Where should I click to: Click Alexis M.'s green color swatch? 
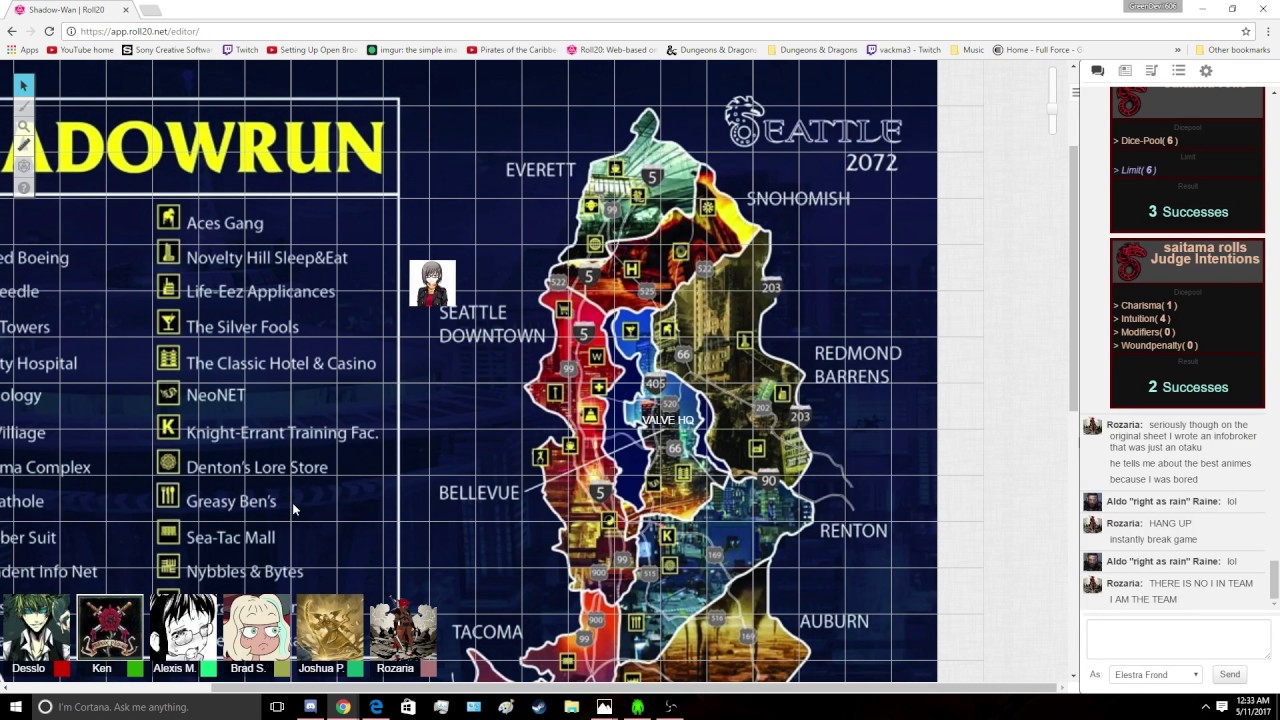[208, 668]
